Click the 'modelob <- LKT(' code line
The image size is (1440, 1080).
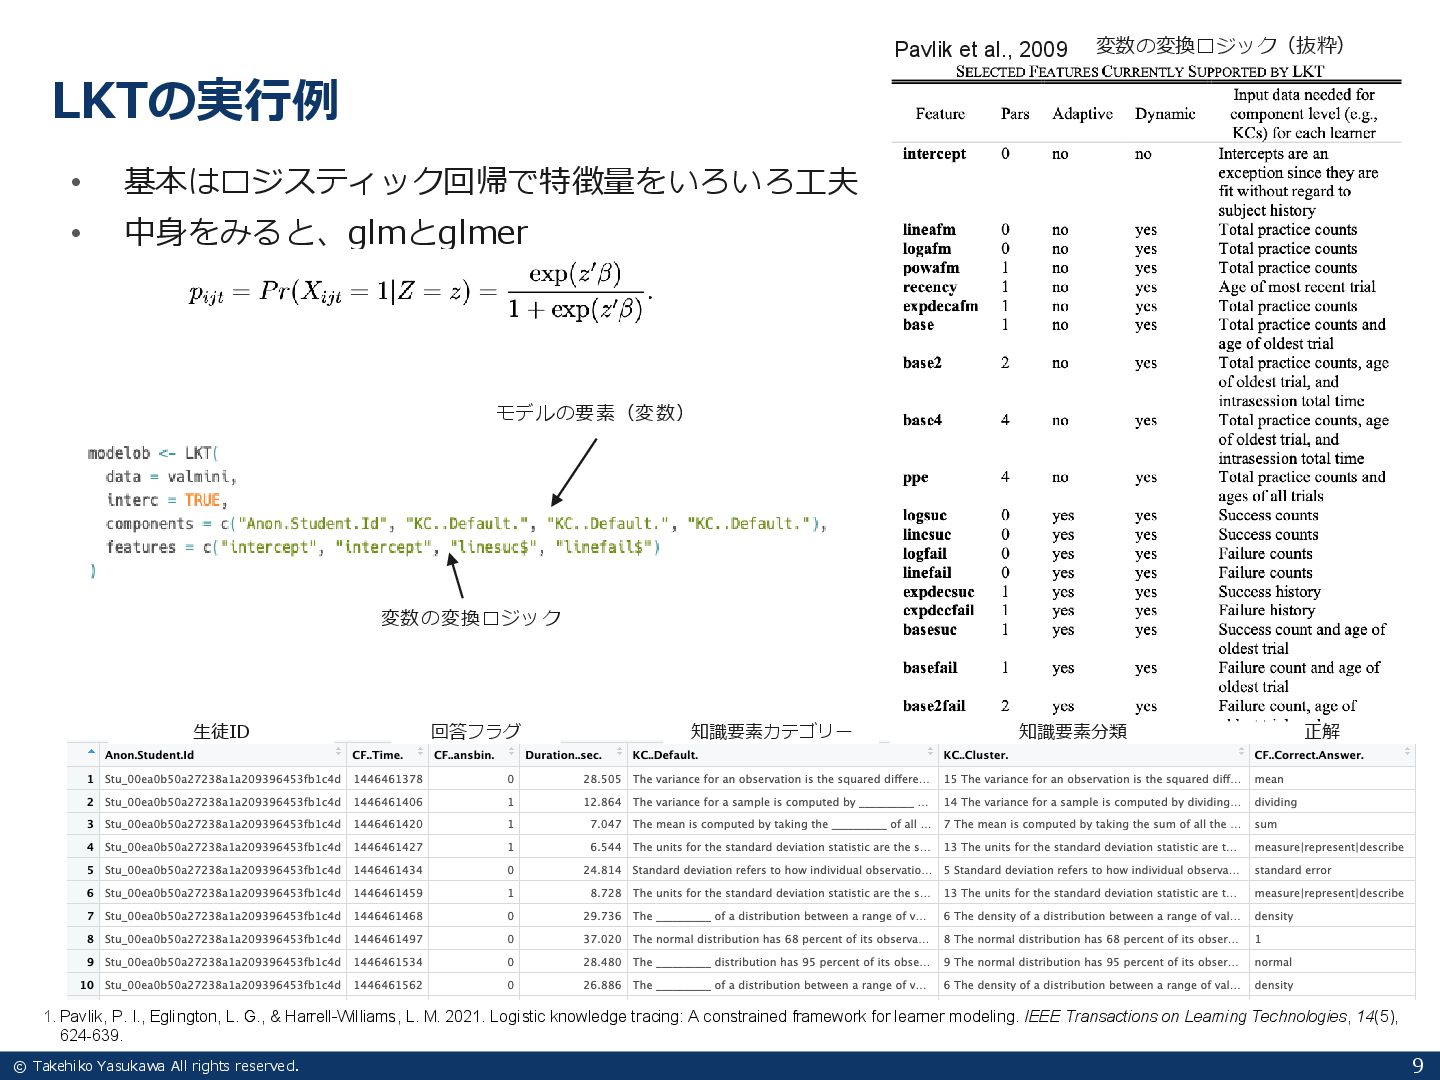click(153, 453)
